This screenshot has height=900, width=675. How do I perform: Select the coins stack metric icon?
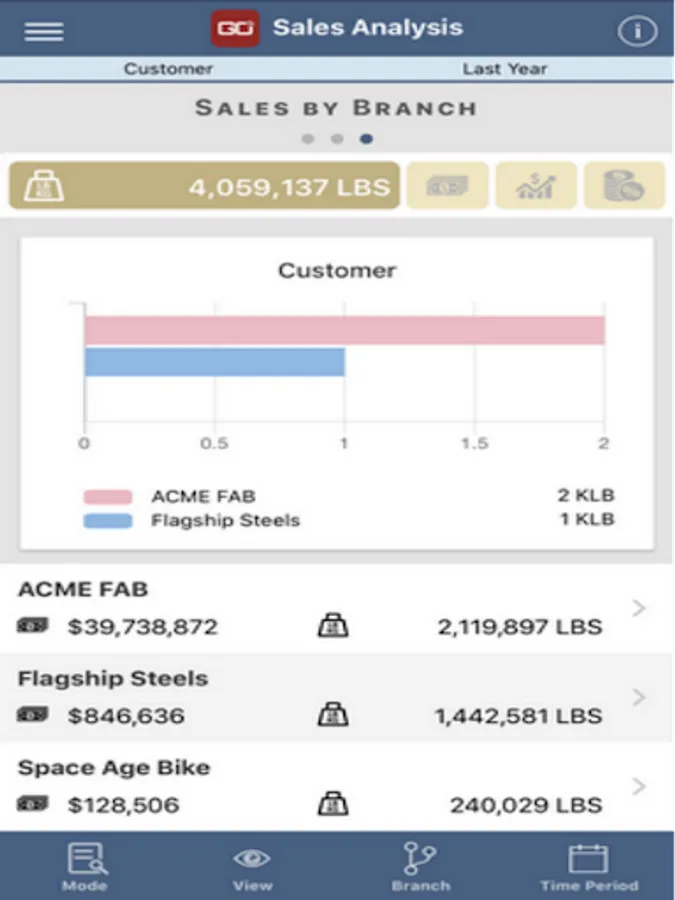click(x=624, y=186)
